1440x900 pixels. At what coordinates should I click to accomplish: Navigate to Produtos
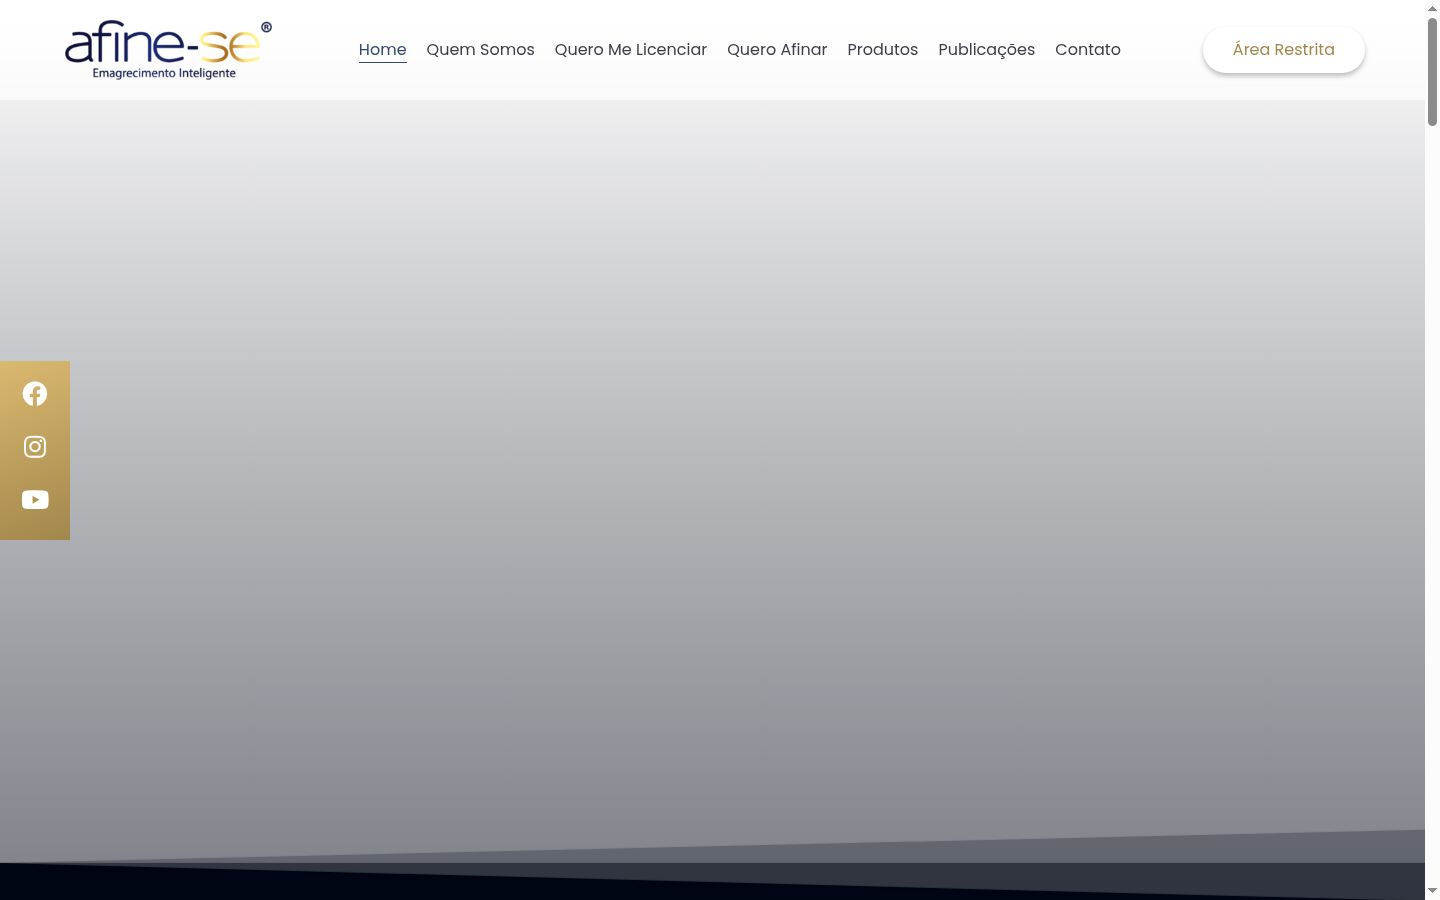pos(882,50)
